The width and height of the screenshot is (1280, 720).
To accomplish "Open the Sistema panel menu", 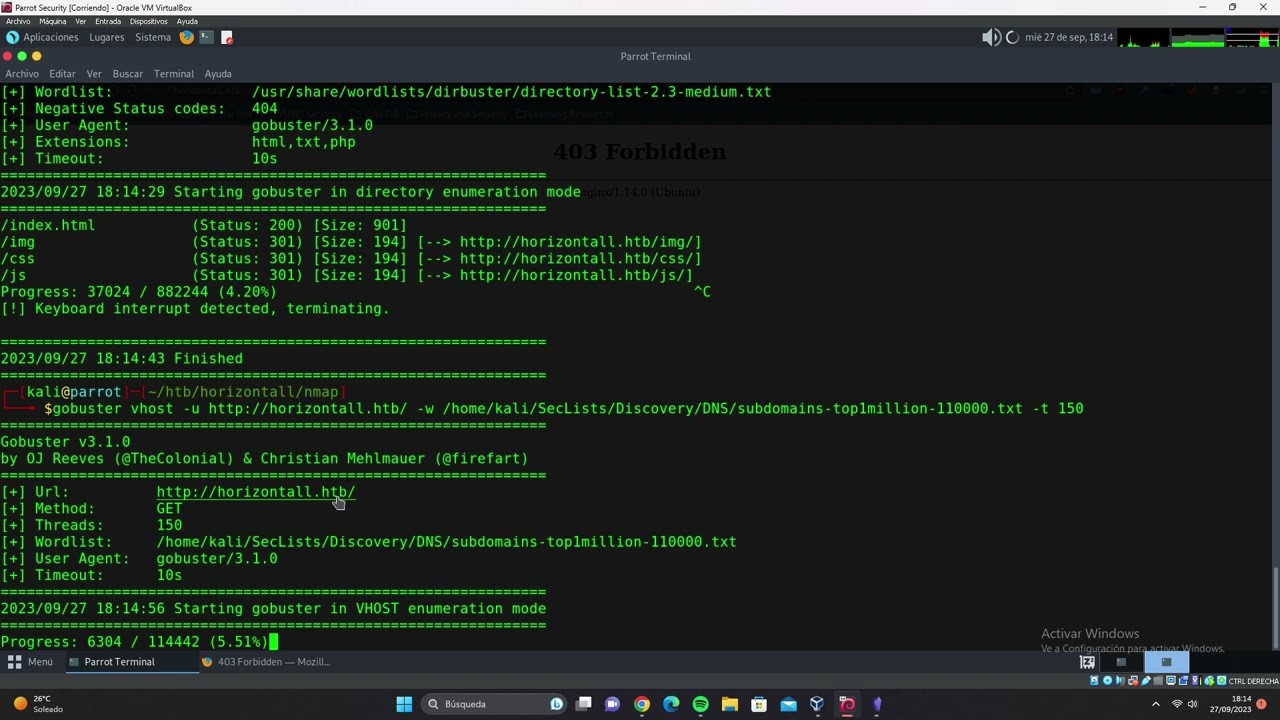I will click(x=153, y=37).
